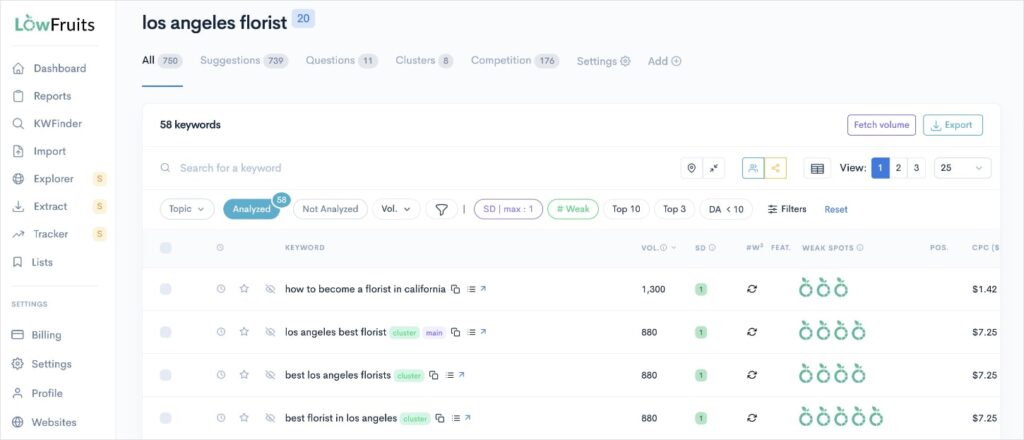The width and height of the screenshot is (1024, 440).
Task: Click the location pin icon
Action: (x=690, y=168)
